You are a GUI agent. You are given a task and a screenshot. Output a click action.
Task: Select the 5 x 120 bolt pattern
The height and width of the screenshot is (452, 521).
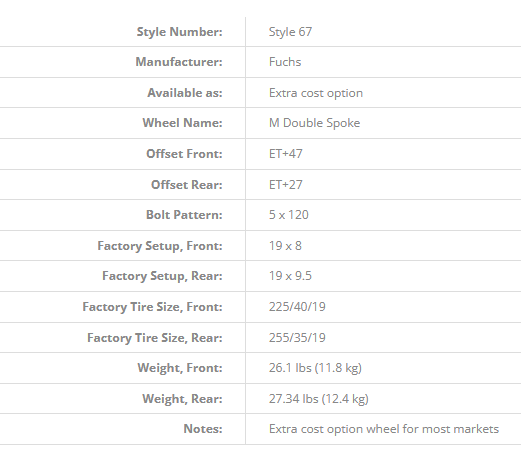(289, 215)
